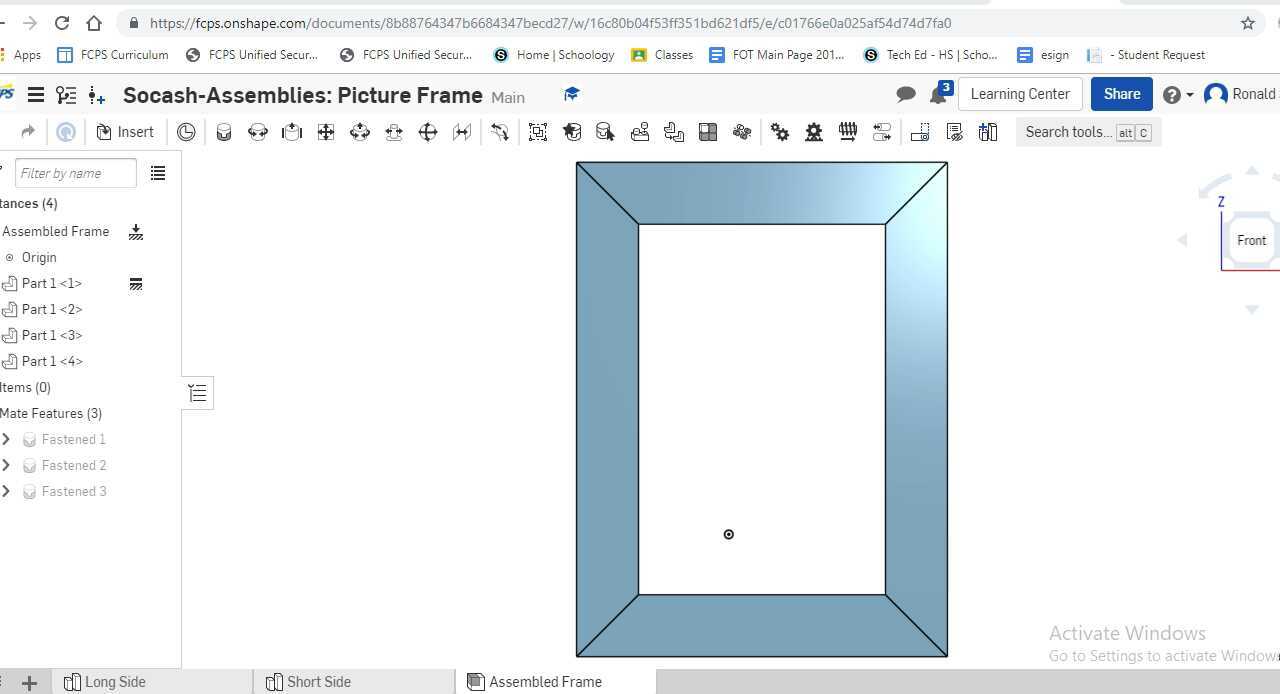1280x694 pixels.
Task: Open the document hamburger menu
Action: point(36,94)
